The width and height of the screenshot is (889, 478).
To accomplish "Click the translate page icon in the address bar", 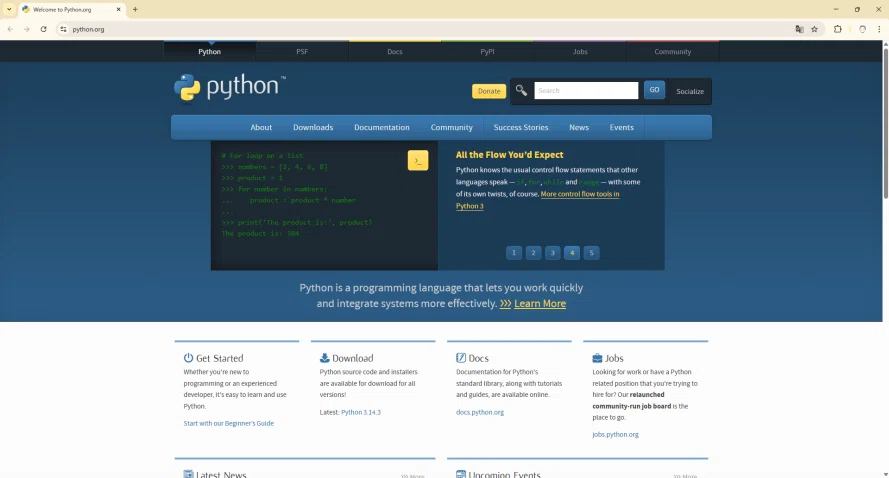I will tap(799, 29).
